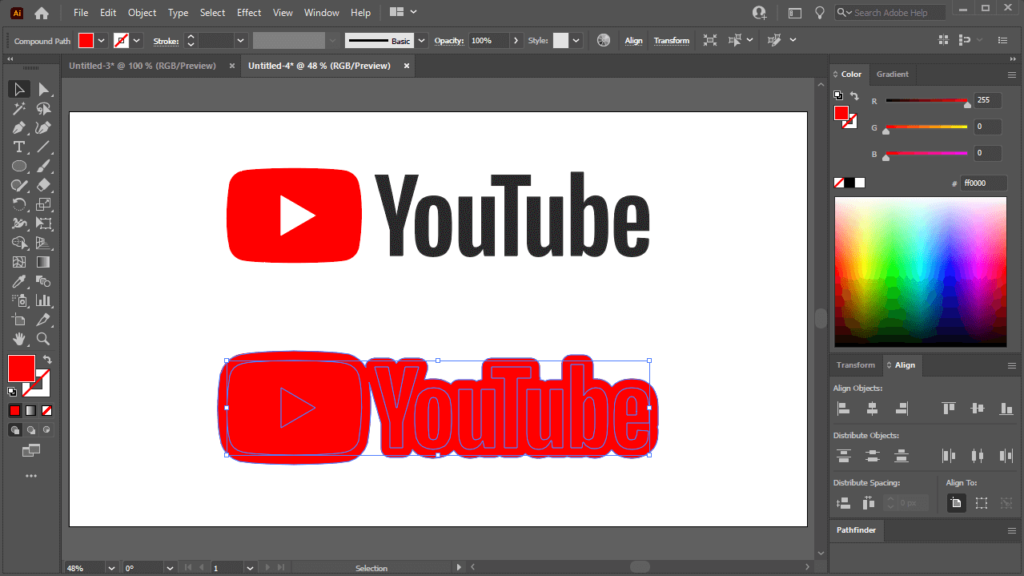
Task: Click Vertical Distribute Center in Align panel
Action: [x=871, y=455]
